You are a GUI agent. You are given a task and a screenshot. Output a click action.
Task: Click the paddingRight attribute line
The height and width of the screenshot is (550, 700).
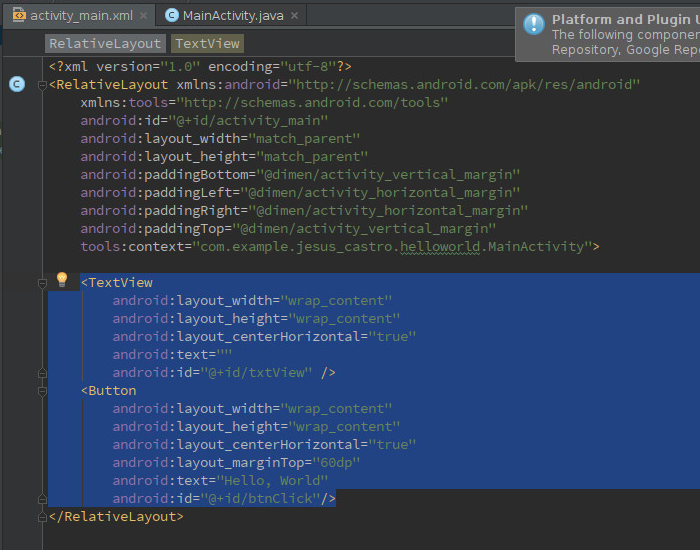pyautogui.click(x=304, y=210)
